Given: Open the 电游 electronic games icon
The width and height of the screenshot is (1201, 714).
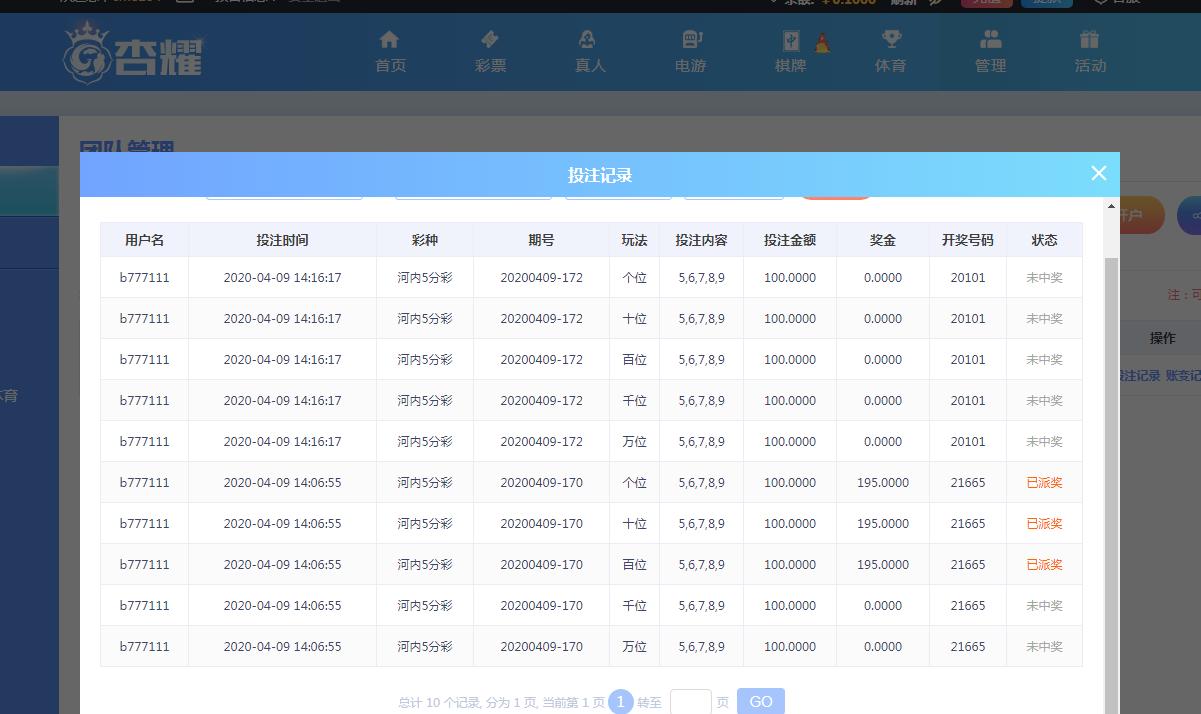Looking at the screenshot, I should [691, 40].
